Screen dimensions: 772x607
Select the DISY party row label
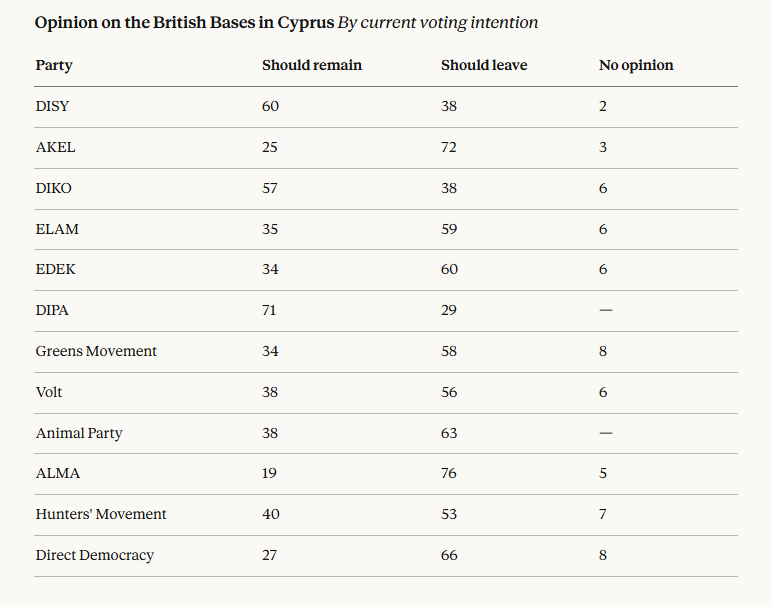click(x=52, y=106)
